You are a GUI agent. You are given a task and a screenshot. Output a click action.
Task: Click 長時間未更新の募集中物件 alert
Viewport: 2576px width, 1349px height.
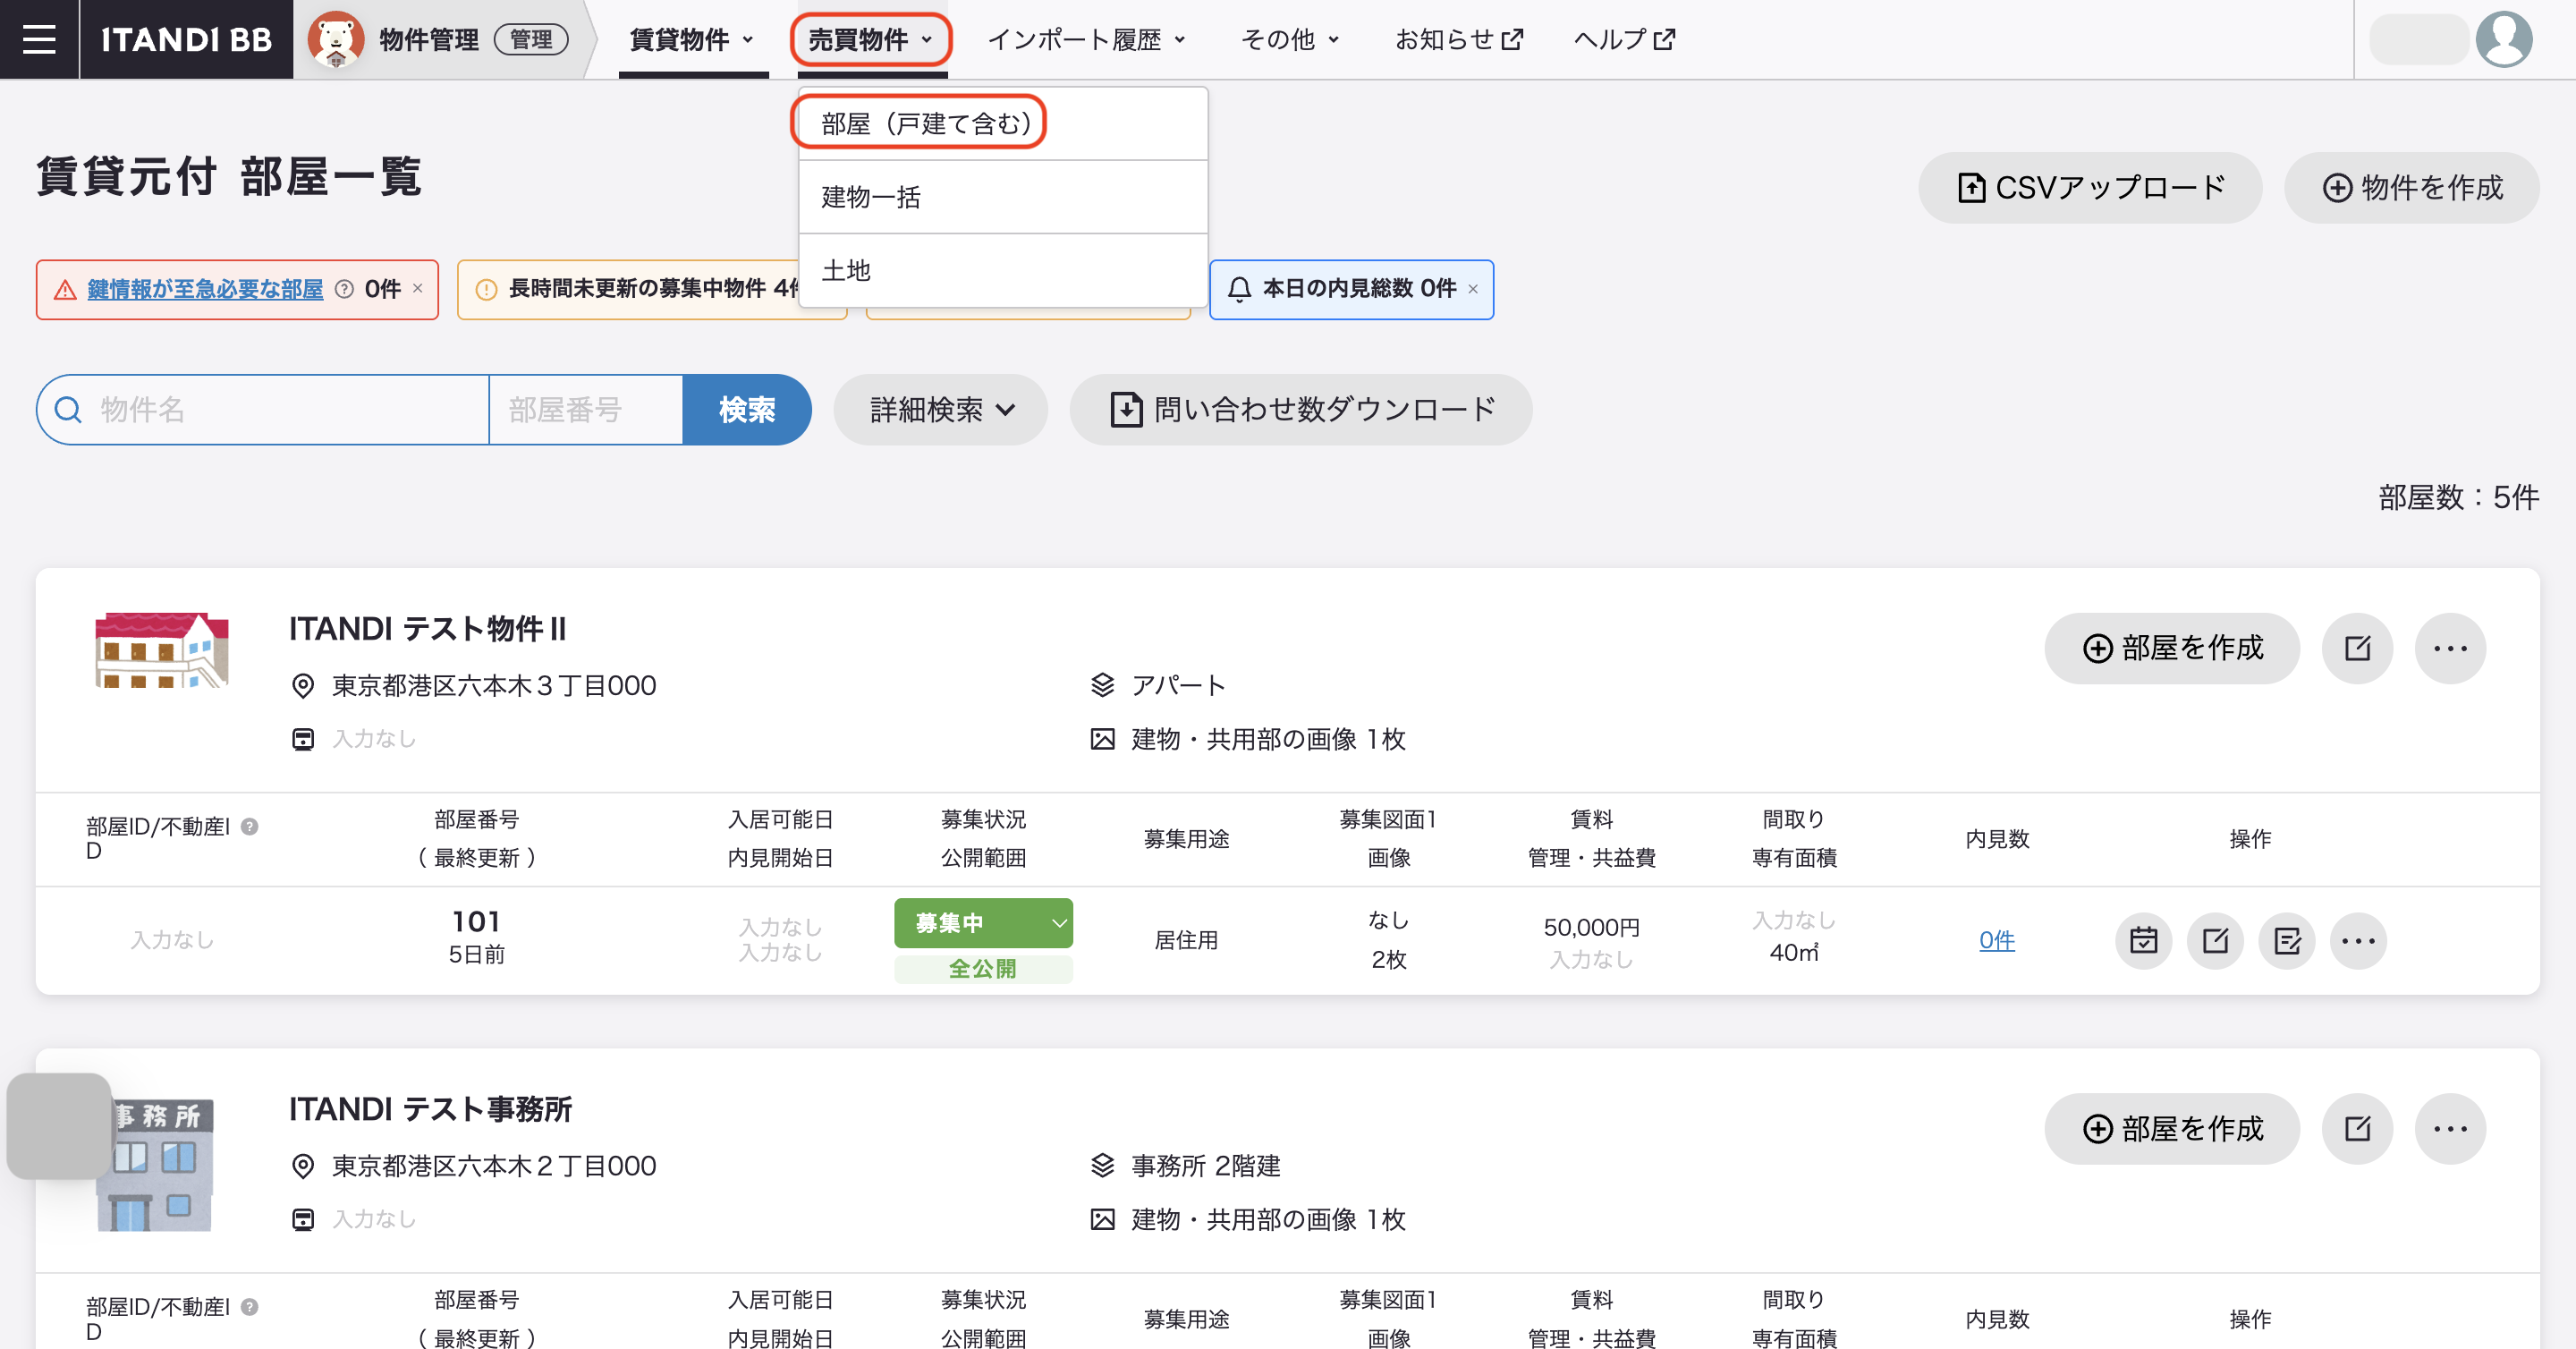pyautogui.click(x=651, y=289)
